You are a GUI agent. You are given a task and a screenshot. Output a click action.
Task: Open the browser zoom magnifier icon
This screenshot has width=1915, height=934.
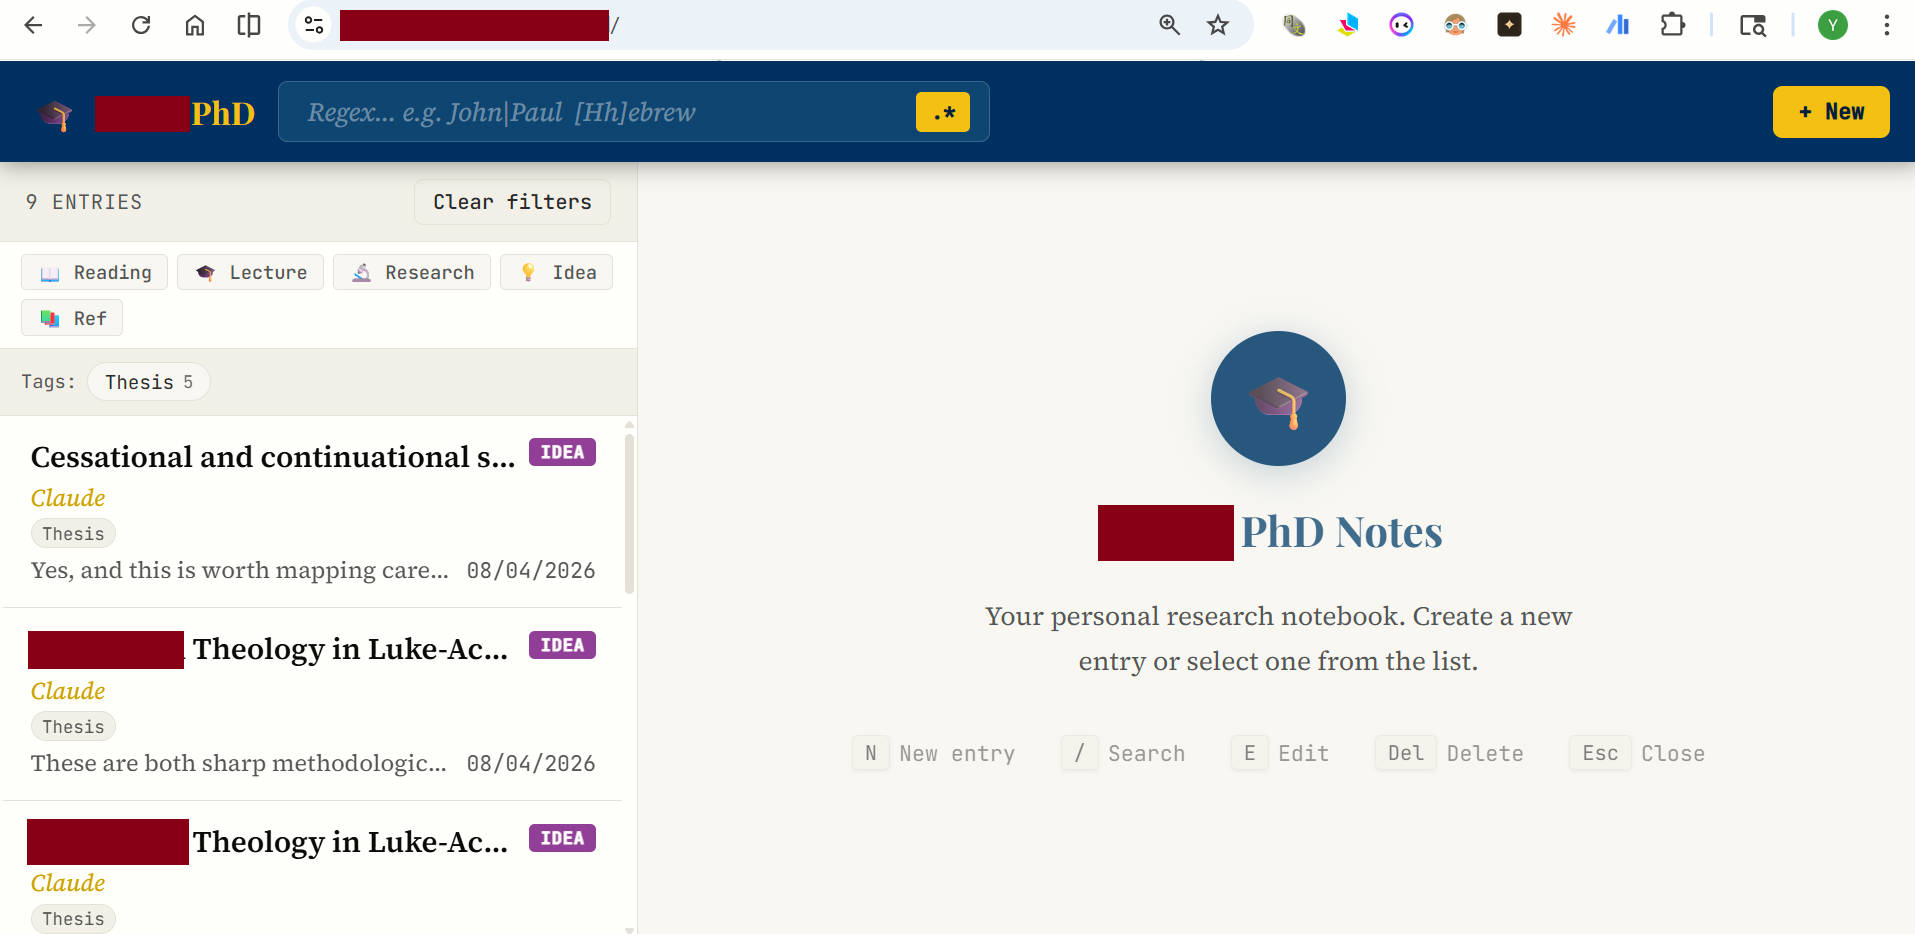pyautogui.click(x=1169, y=25)
